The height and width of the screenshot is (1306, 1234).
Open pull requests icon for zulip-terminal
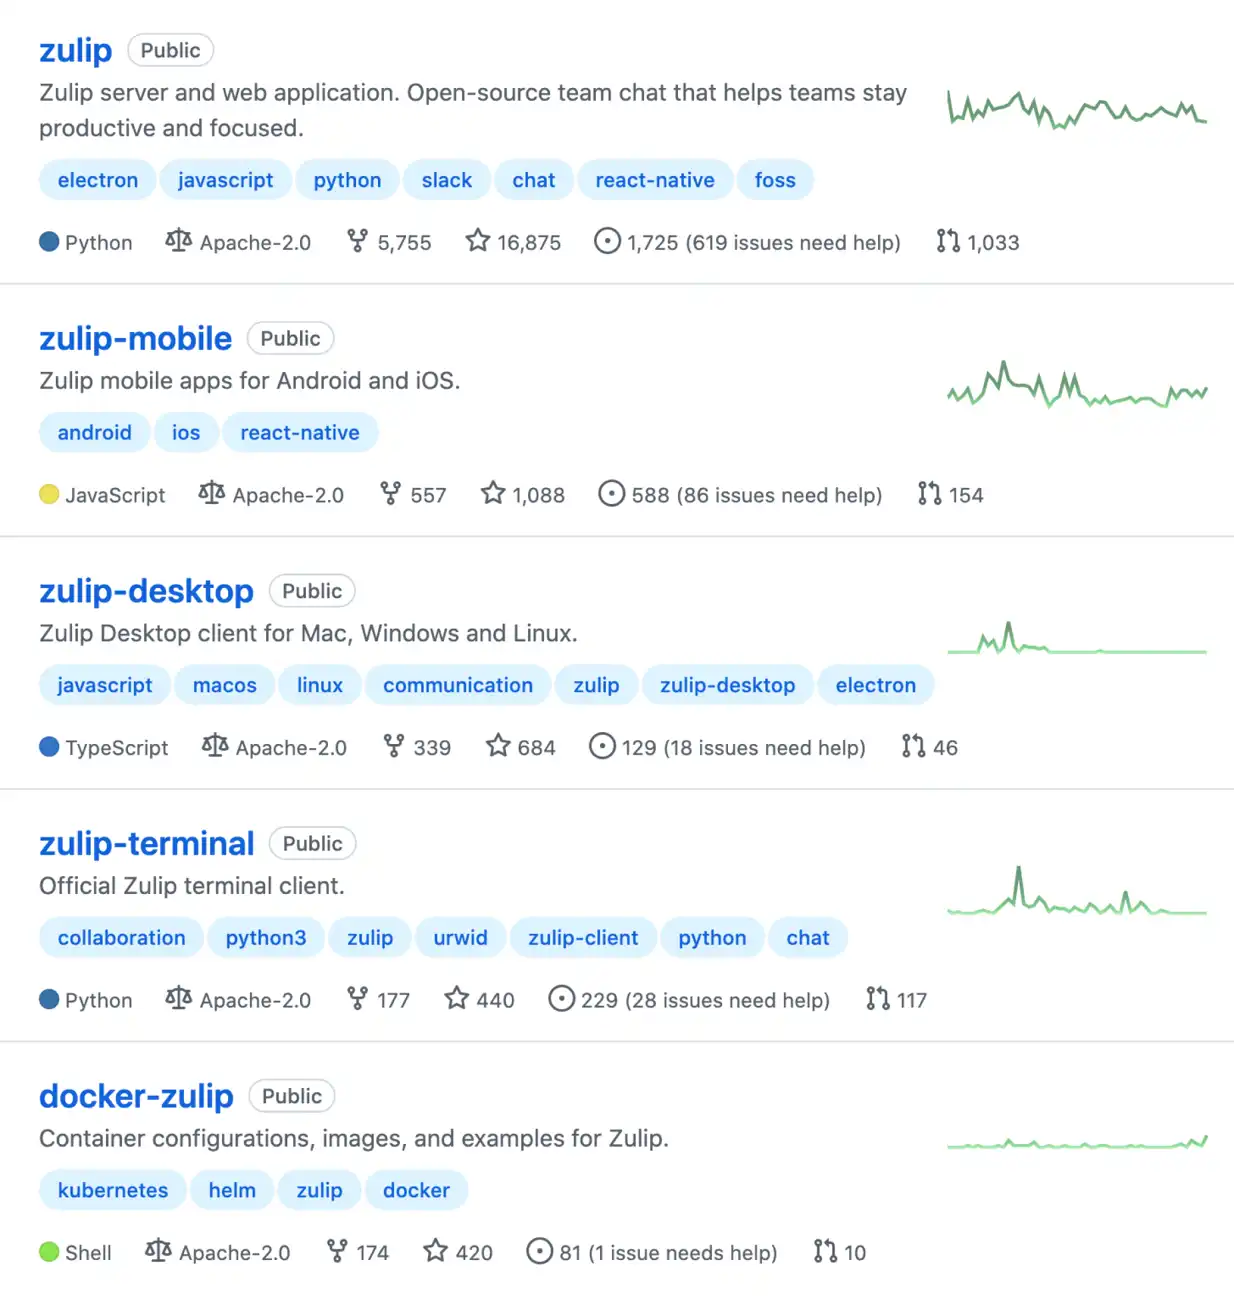pyautogui.click(x=878, y=999)
